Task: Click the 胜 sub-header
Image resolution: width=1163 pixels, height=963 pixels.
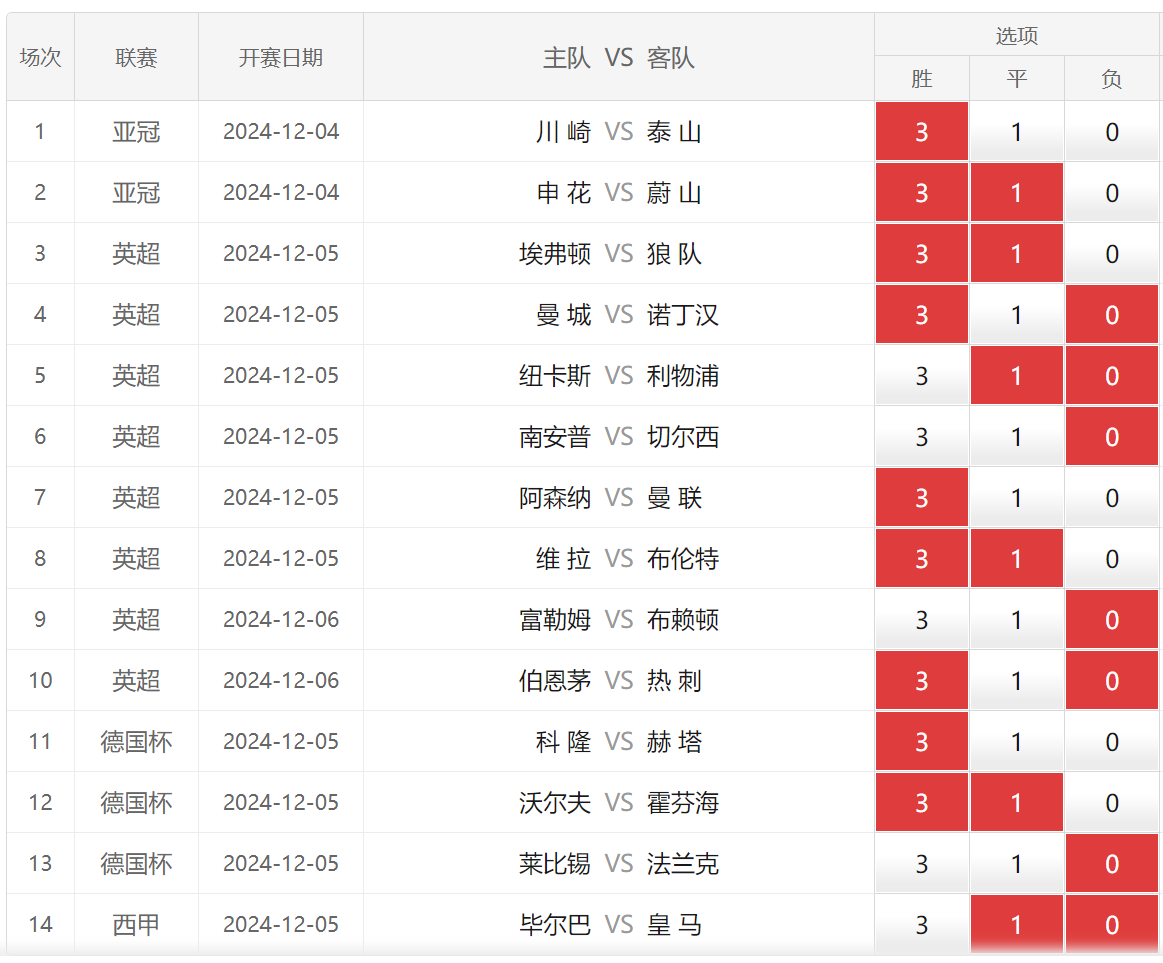Action: tap(921, 79)
